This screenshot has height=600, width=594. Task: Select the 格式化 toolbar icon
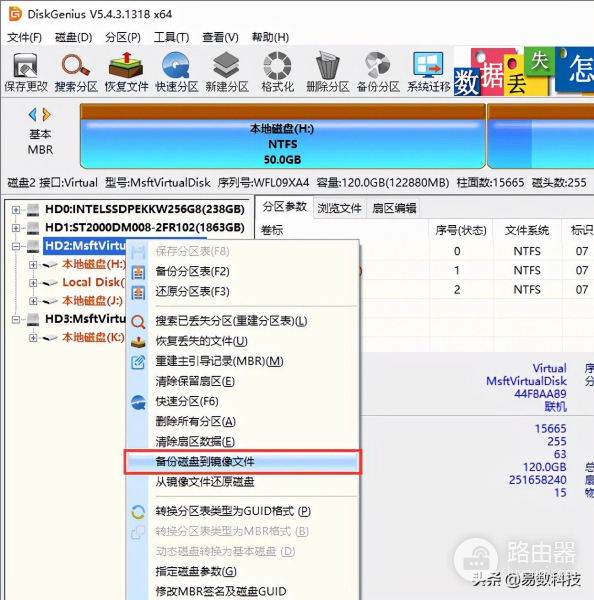pos(277,72)
